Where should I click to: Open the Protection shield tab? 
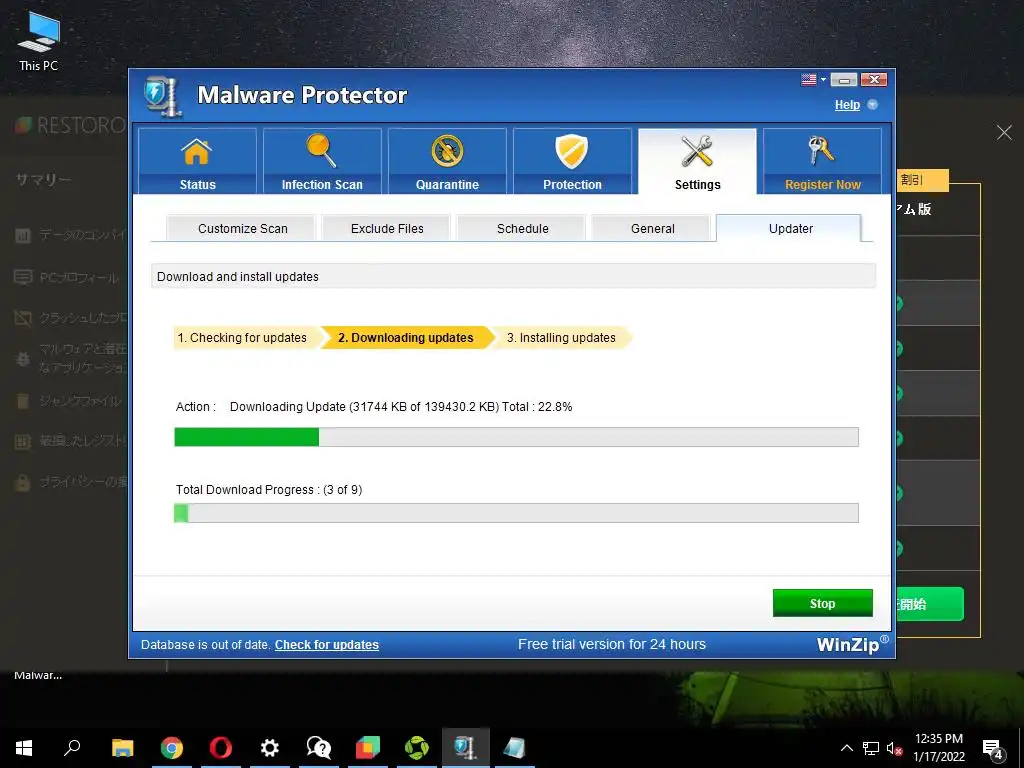[572, 161]
